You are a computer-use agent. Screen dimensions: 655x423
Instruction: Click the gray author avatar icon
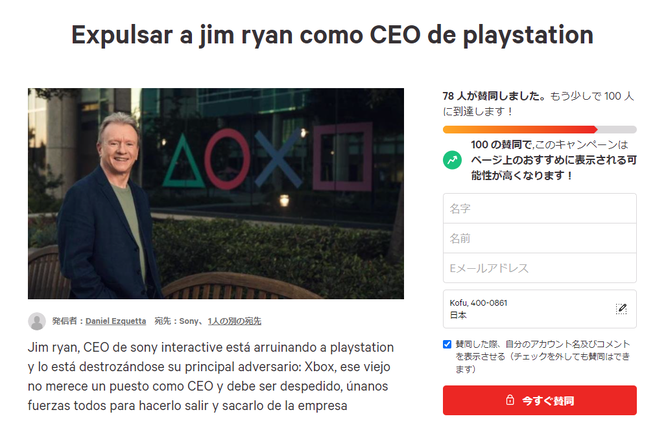coord(37,321)
